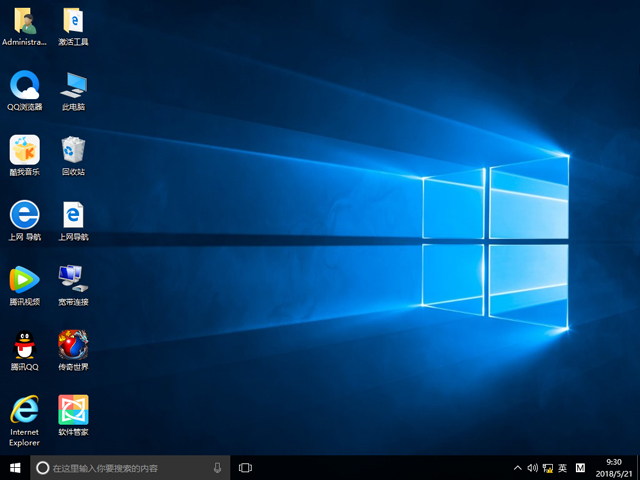Select the 此电脑 computer icon
Screen dimensions: 640x480
point(73,85)
